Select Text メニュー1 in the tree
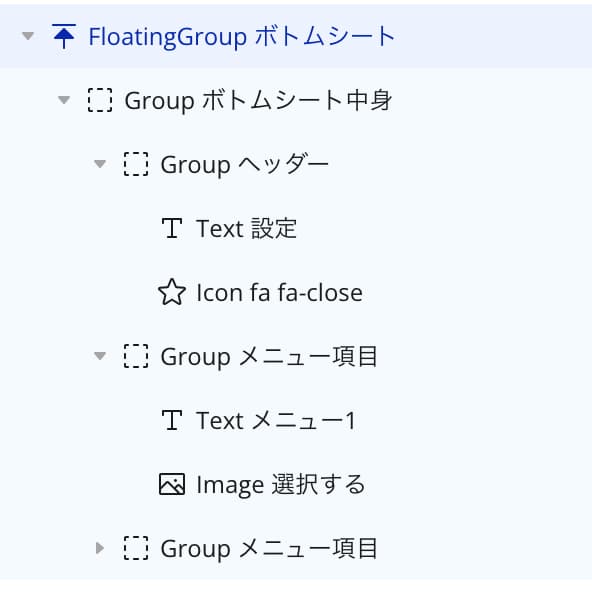 276,420
